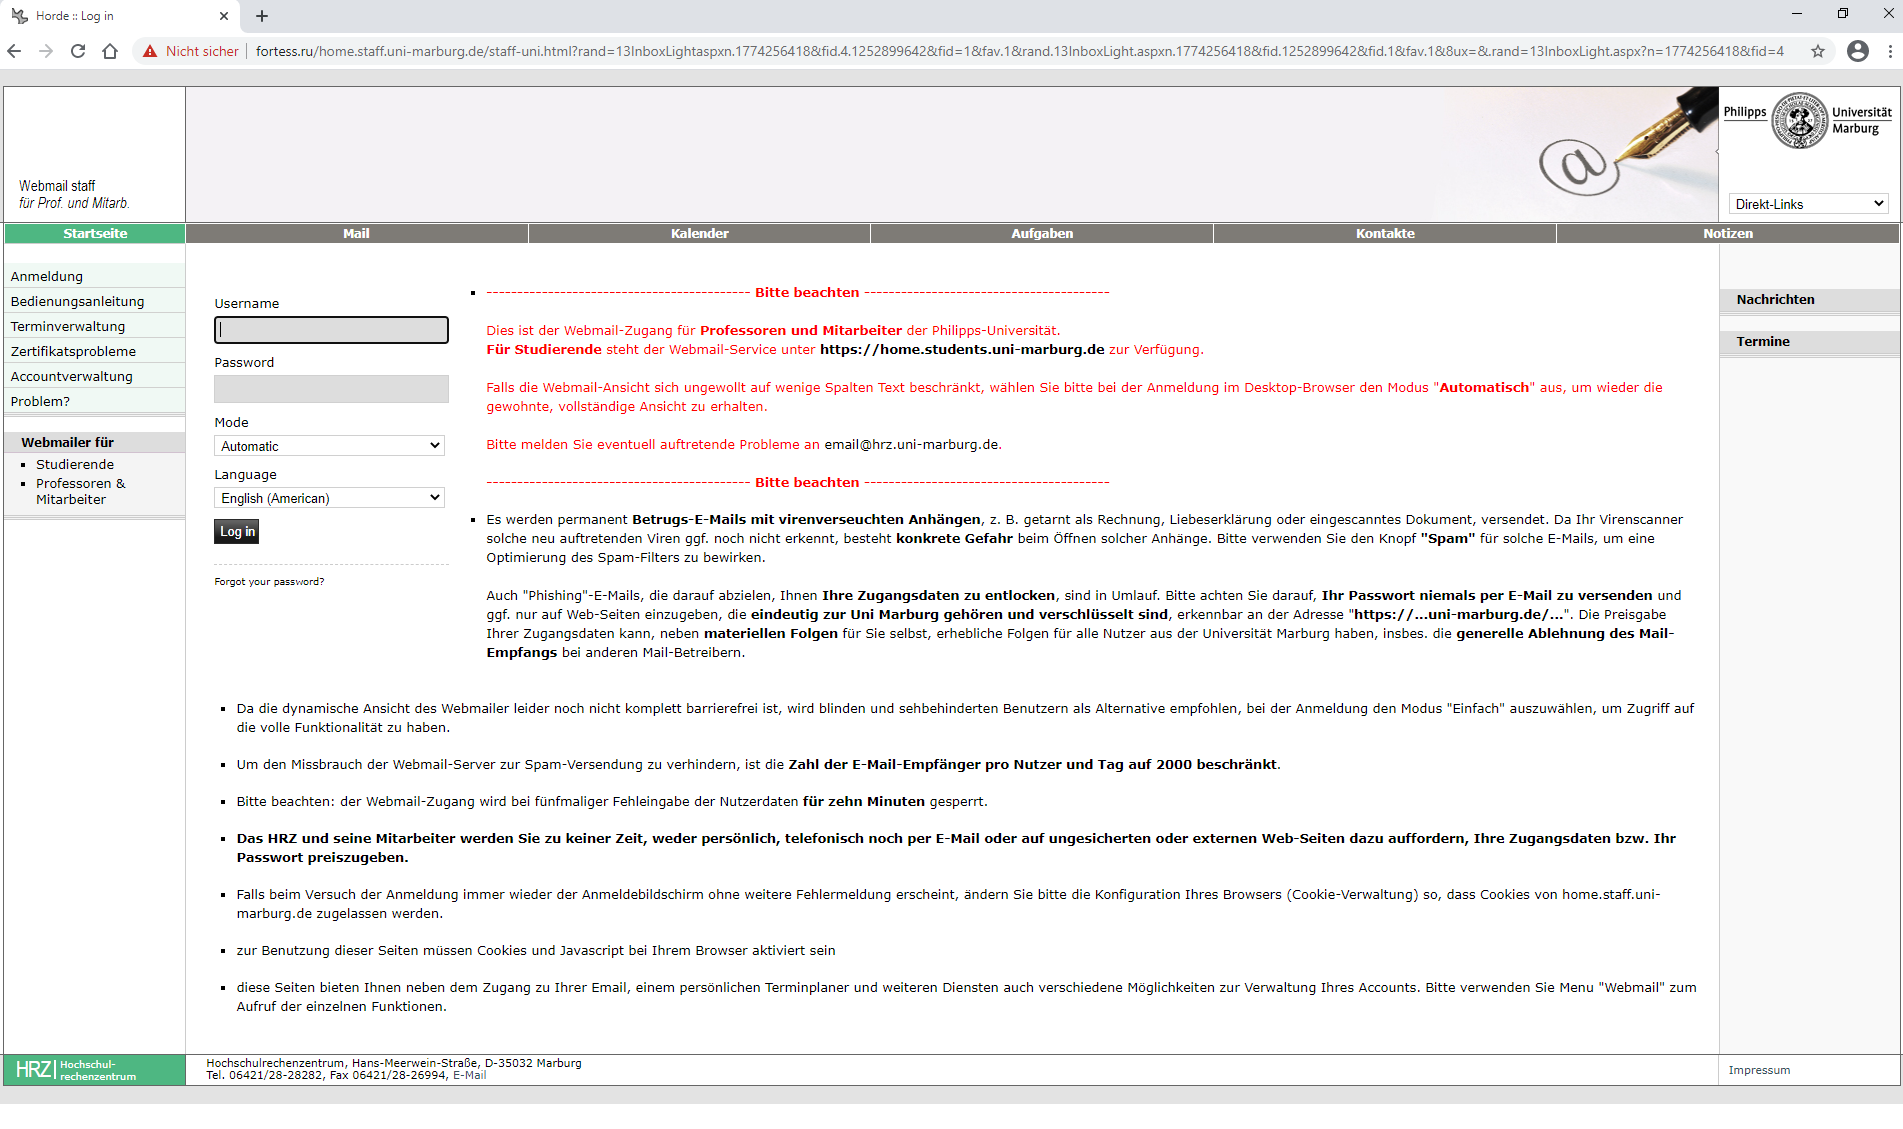Screen dimensions: 1903x1129
Task: Open the Bedienungsanleitung sidebar link
Action: (x=78, y=302)
